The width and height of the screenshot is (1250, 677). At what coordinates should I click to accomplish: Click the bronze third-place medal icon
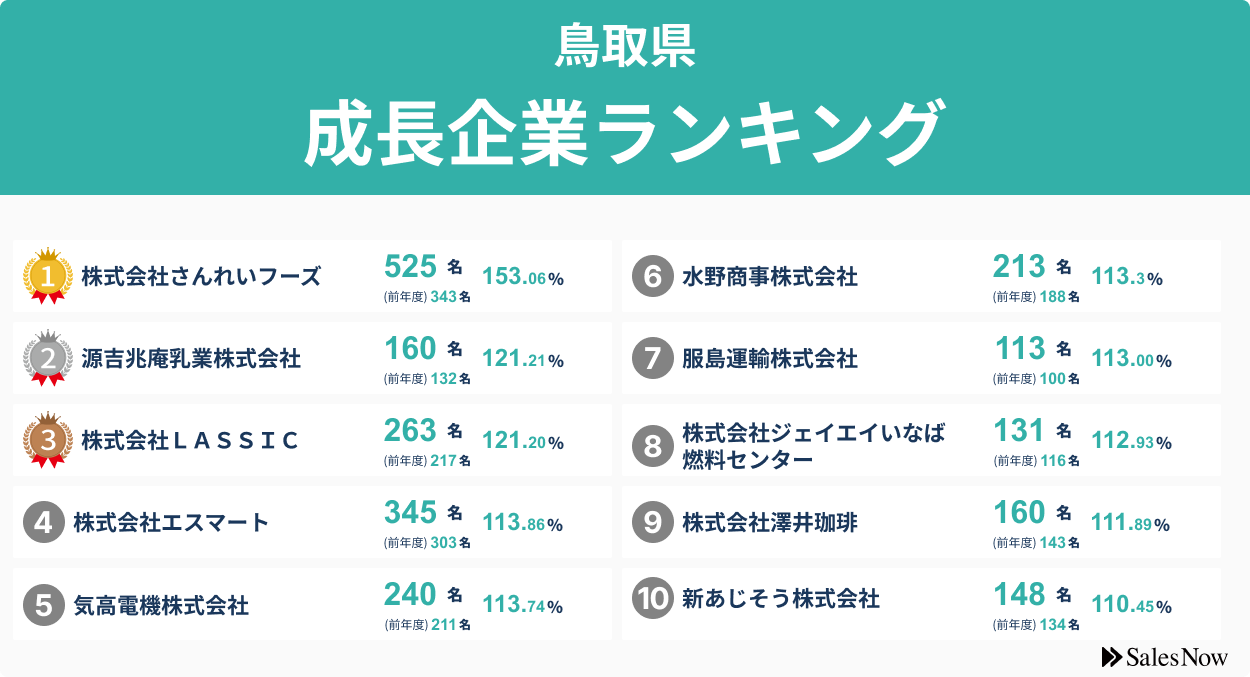pyautogui.click(x=47, y=440)
